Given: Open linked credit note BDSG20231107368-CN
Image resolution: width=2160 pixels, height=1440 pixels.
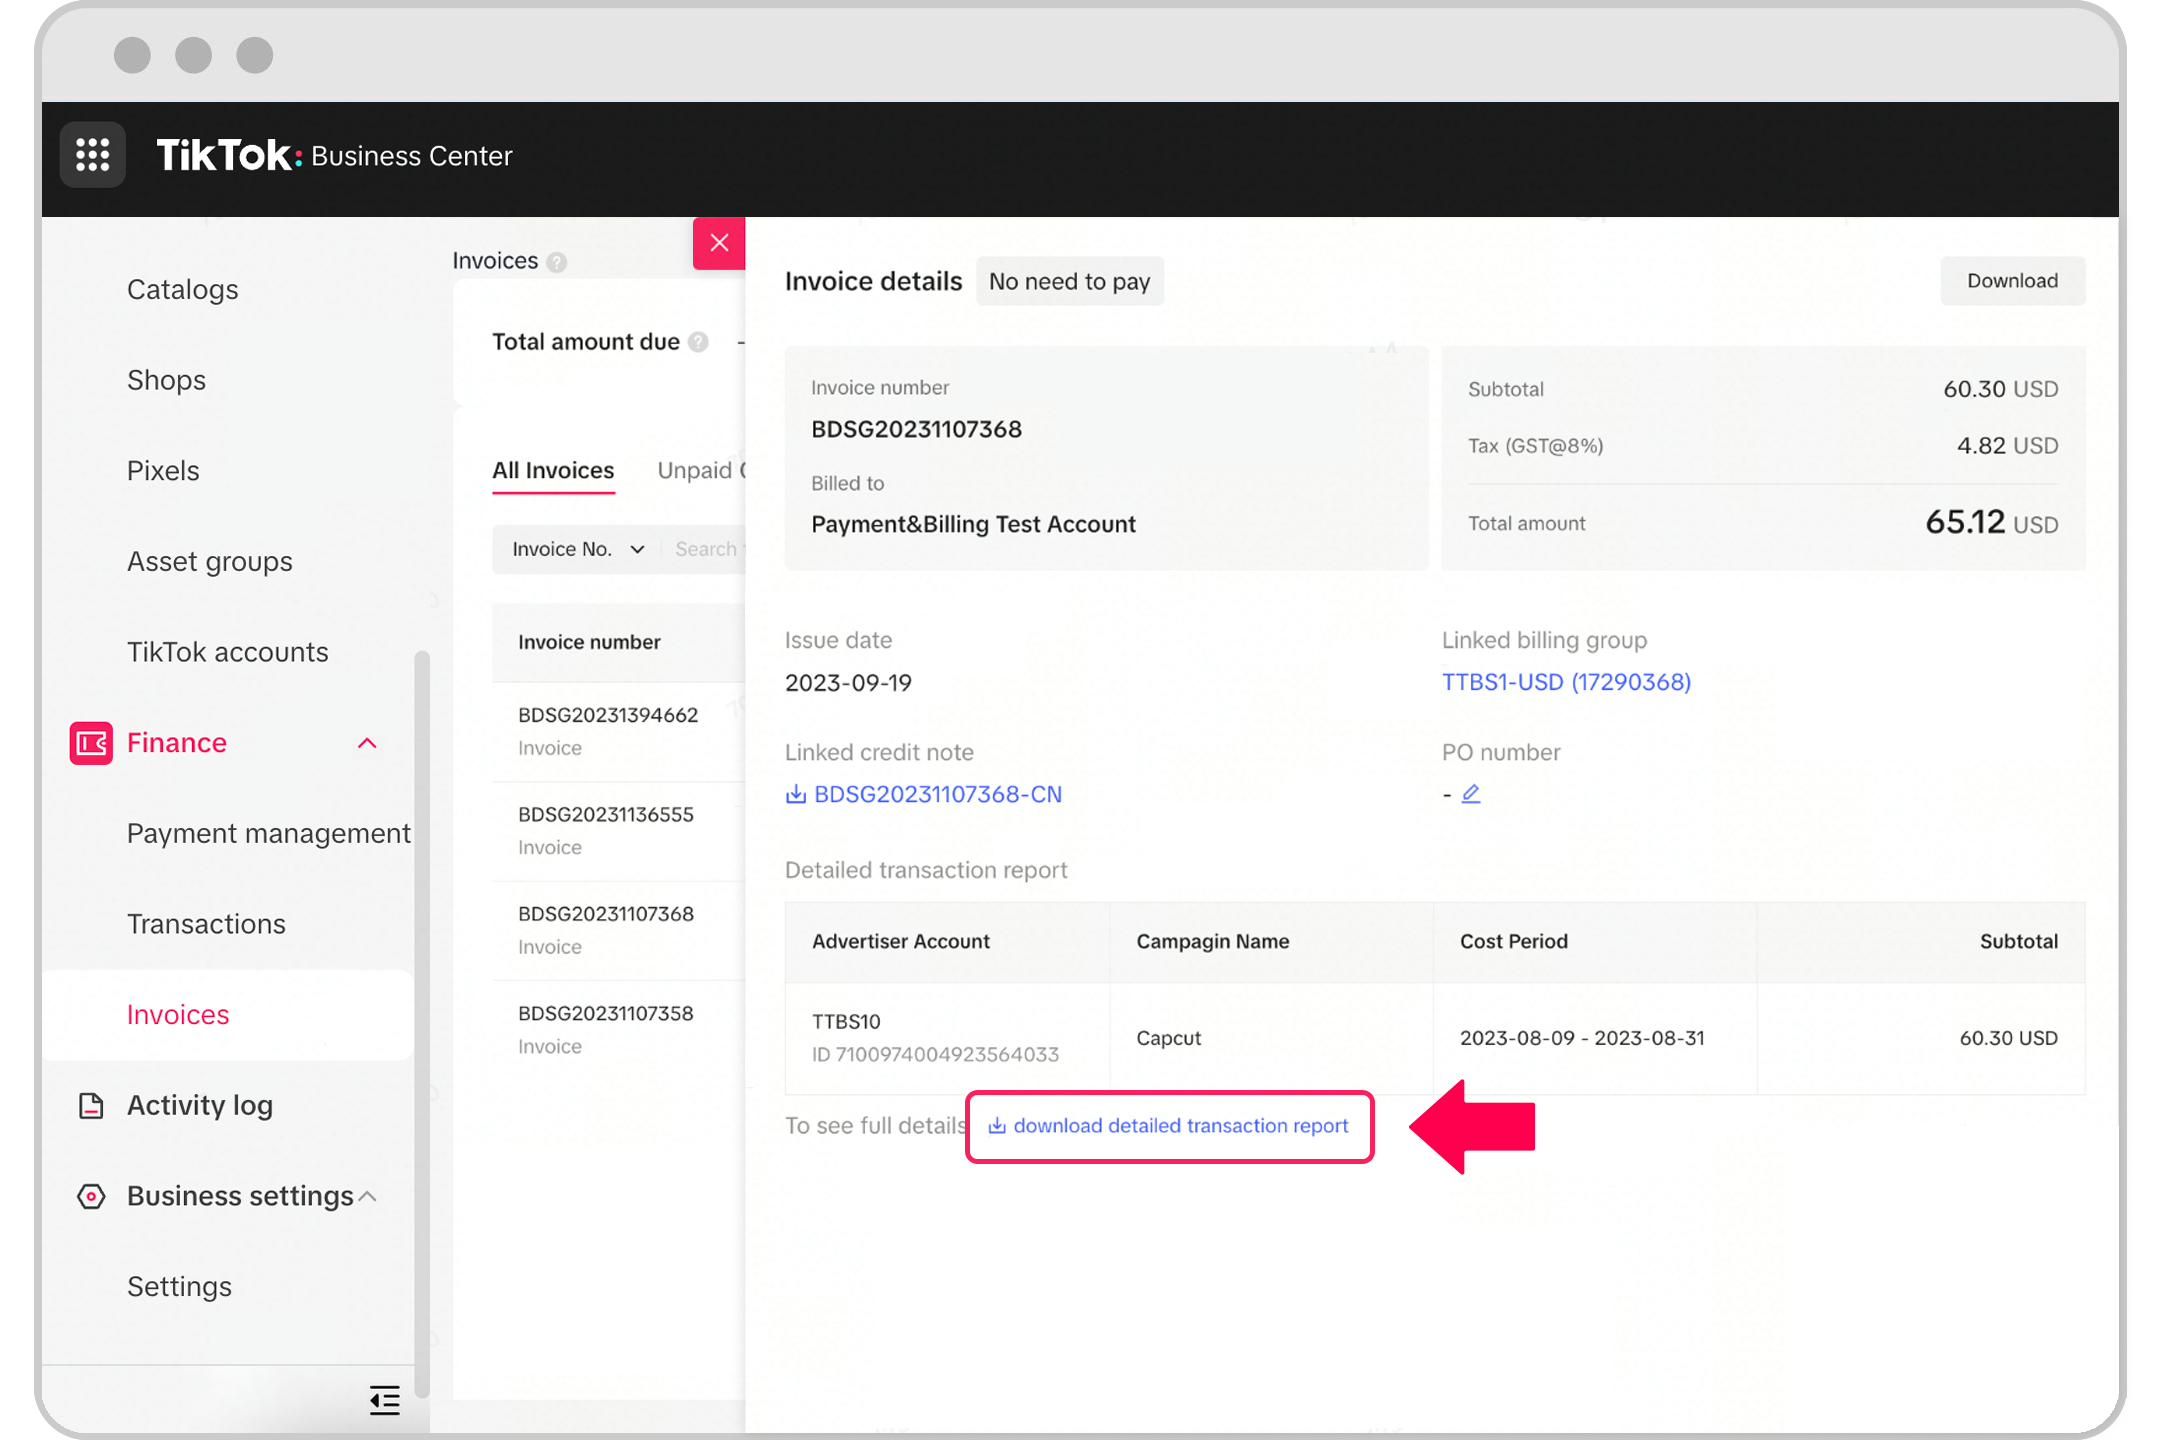Looking at the screenshot, I should point(937,794).
